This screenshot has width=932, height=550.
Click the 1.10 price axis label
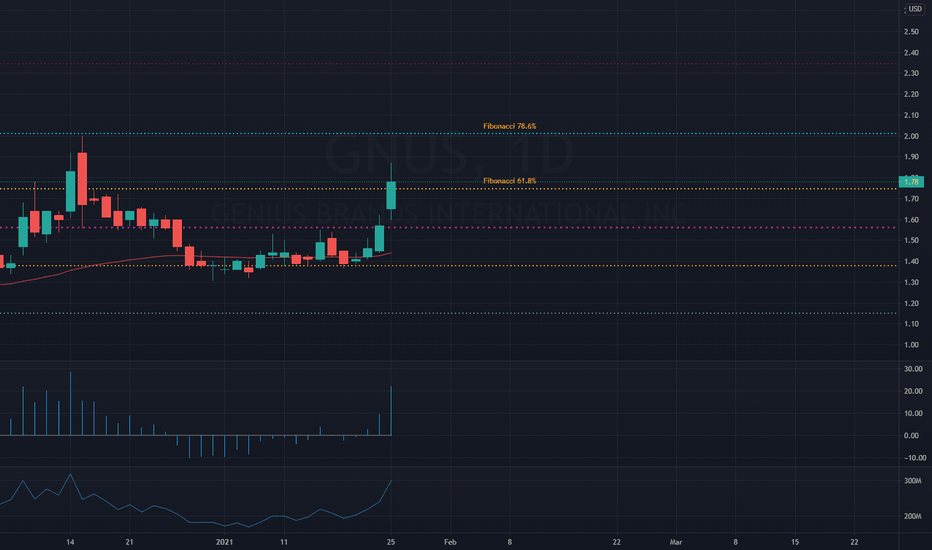pyautogui.click(x=911, y=324)
